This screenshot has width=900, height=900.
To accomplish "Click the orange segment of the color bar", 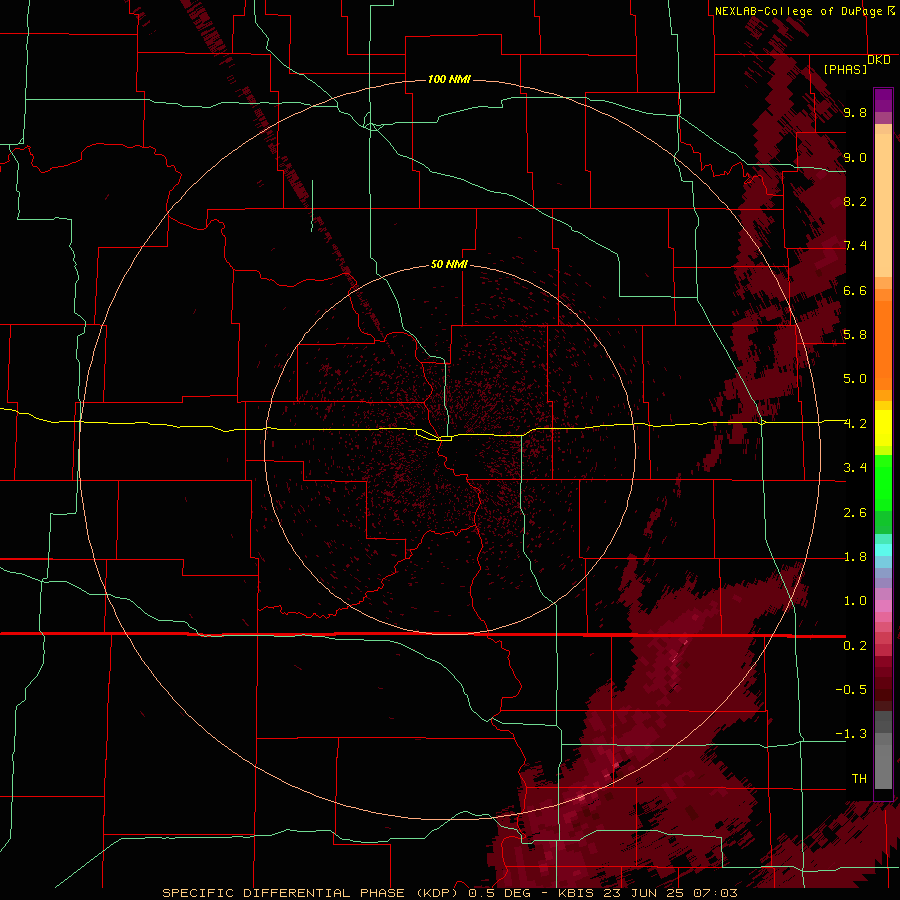I will pyautogui.click(x=883, y=346).
